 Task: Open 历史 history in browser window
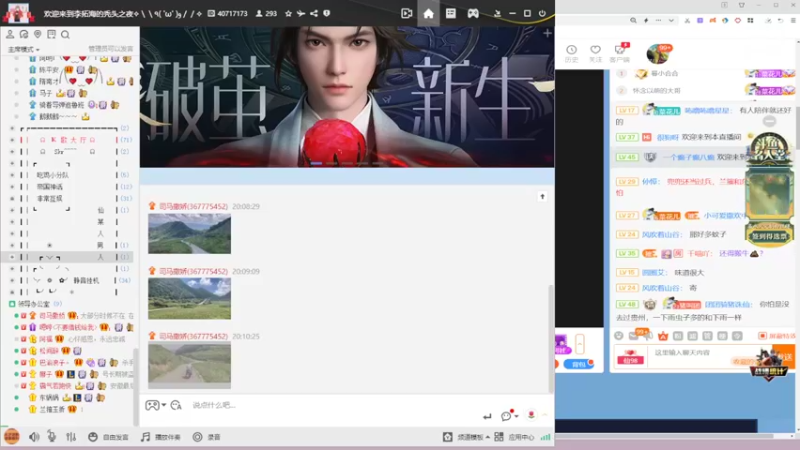[571, 54]
